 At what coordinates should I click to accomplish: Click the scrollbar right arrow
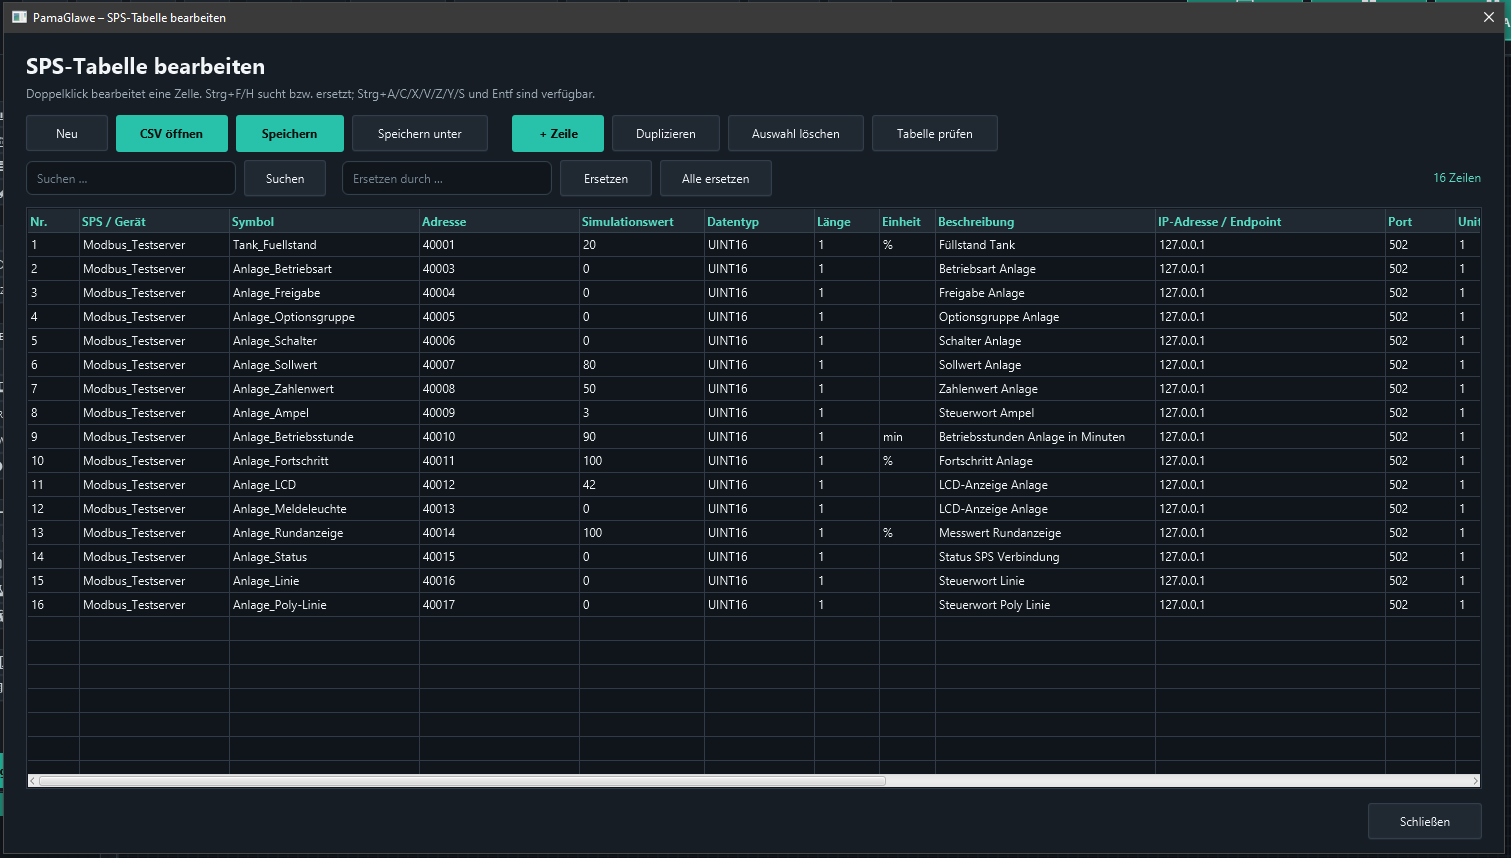point(1475,781)
